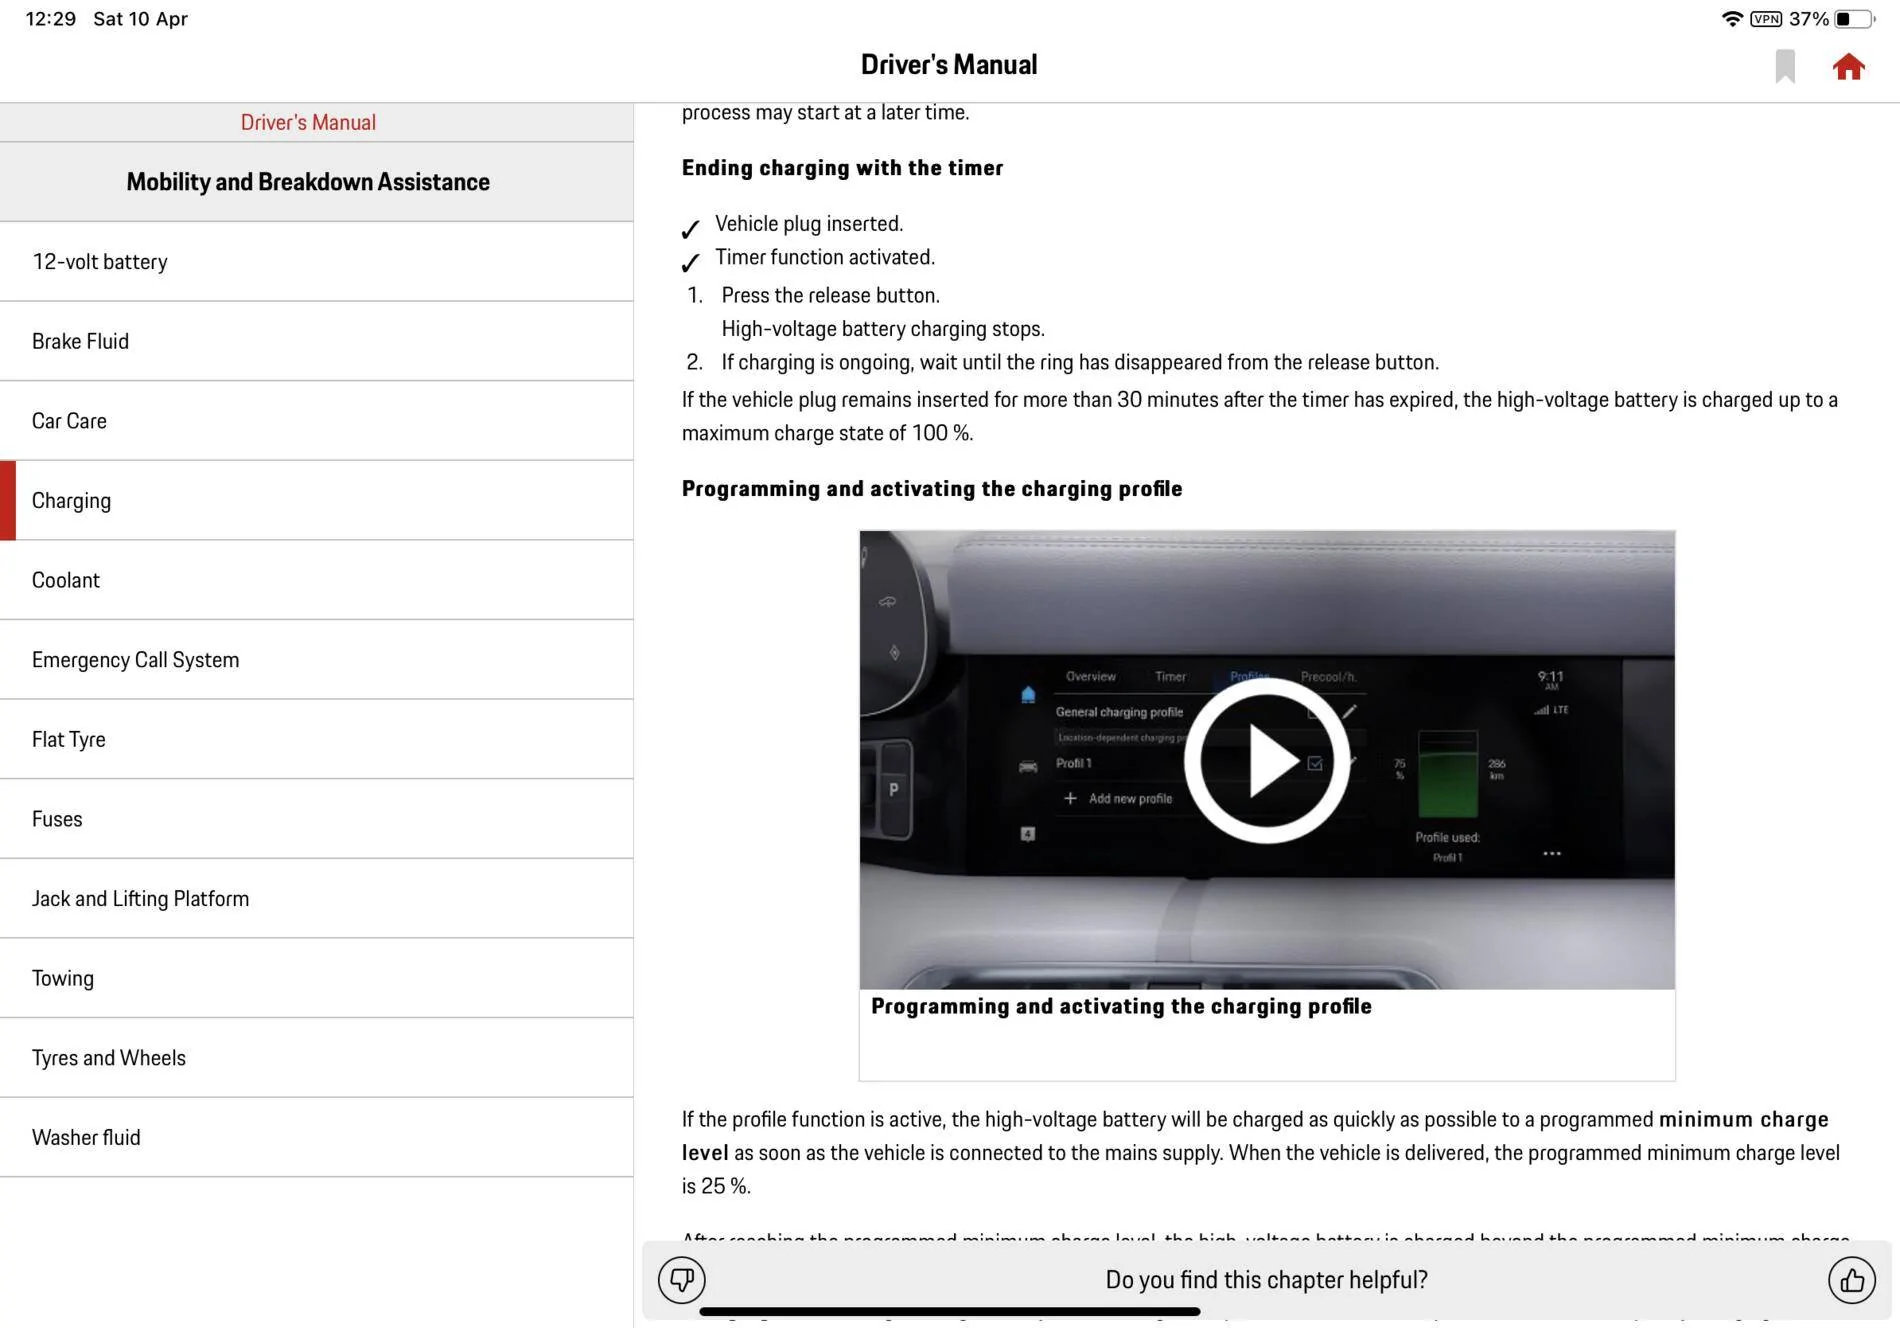Open the 12-volt battery chapter
This screenshot has width=1900, height=1328.
pyautogui.click(x=316, y=261)
